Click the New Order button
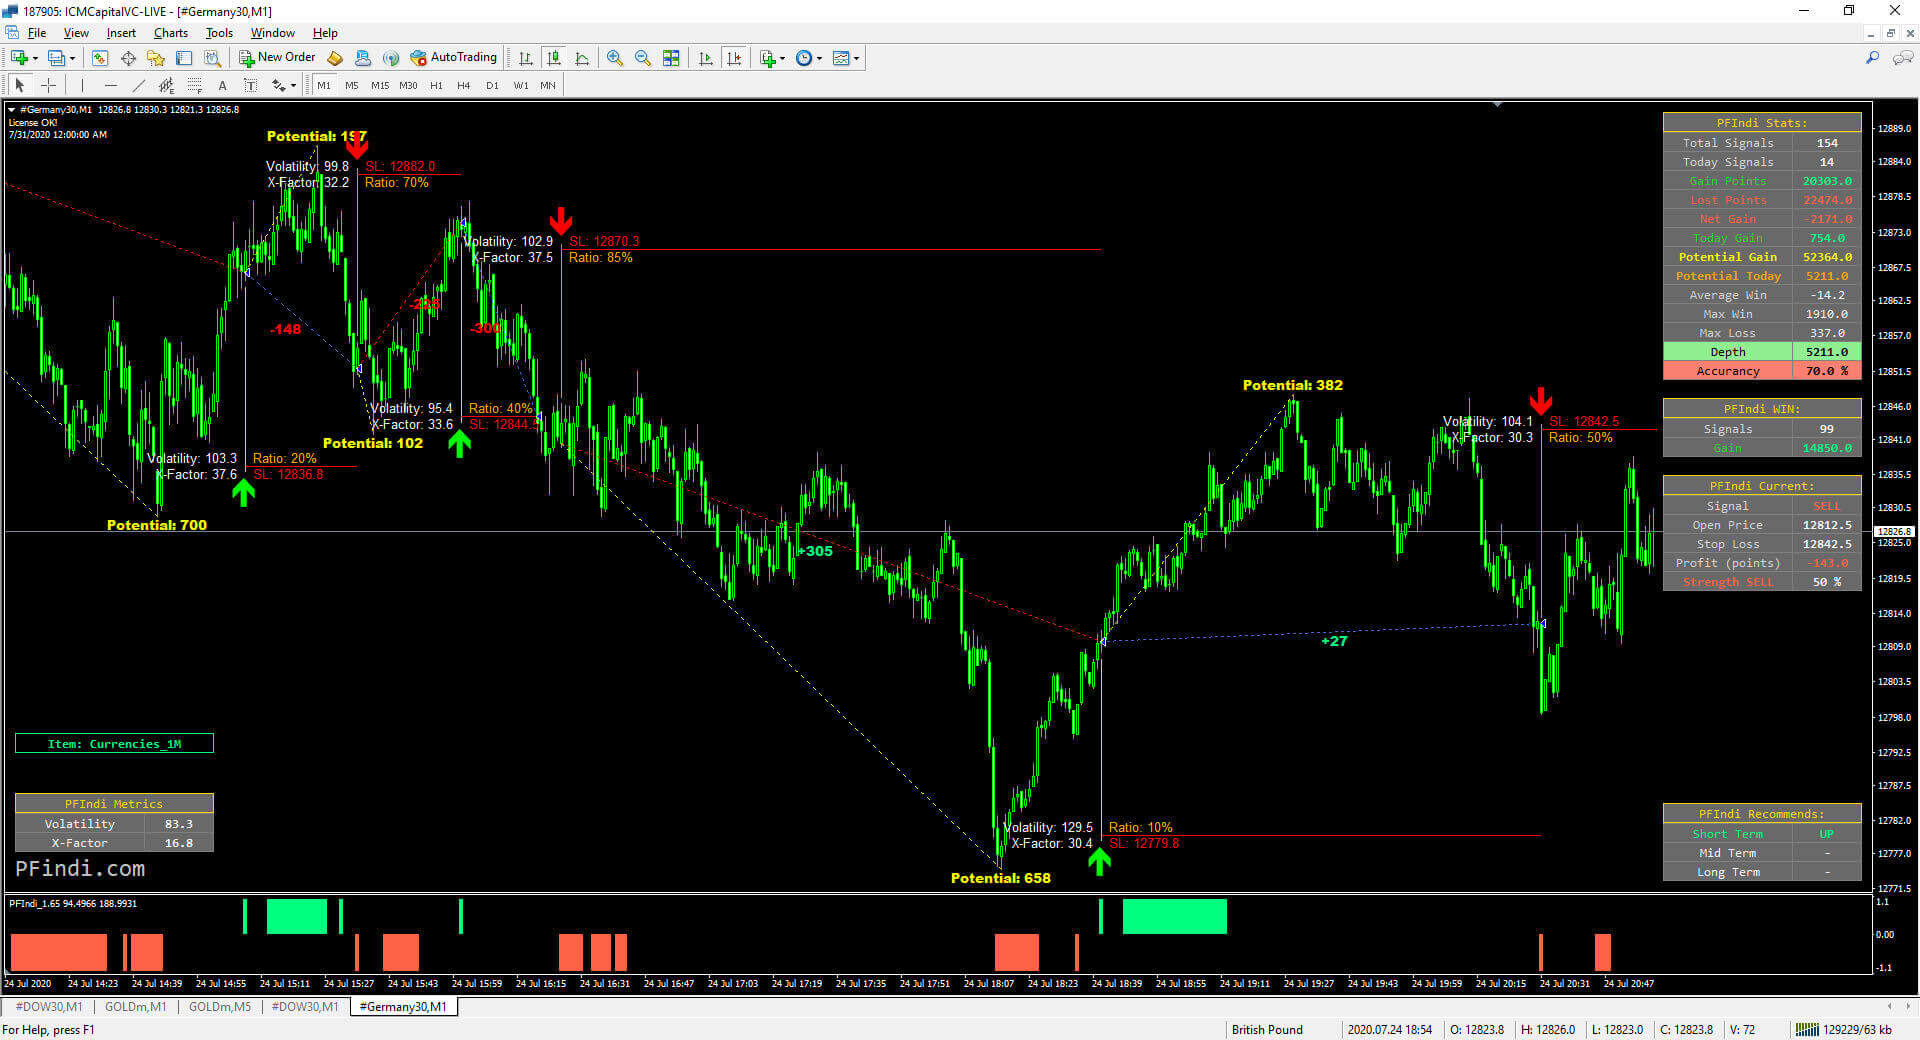This screenshot has height=1040, width=1920. [x=277, y=58]
